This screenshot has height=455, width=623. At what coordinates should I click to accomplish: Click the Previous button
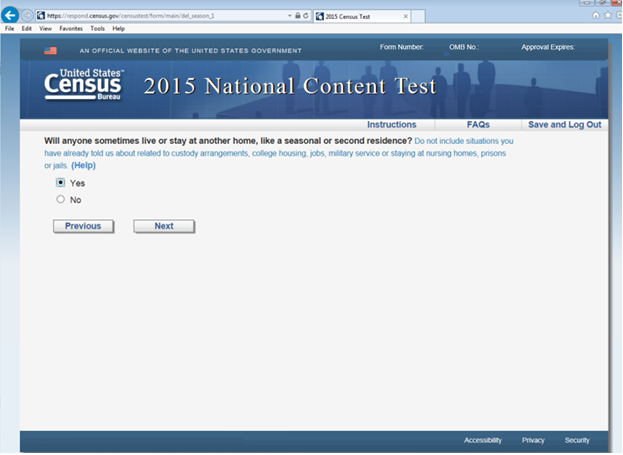[83, 226]
